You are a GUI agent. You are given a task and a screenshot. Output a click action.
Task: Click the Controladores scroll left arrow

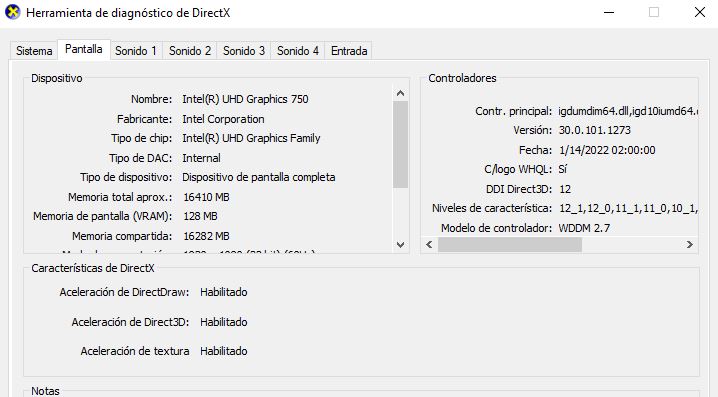pos(429,245)
